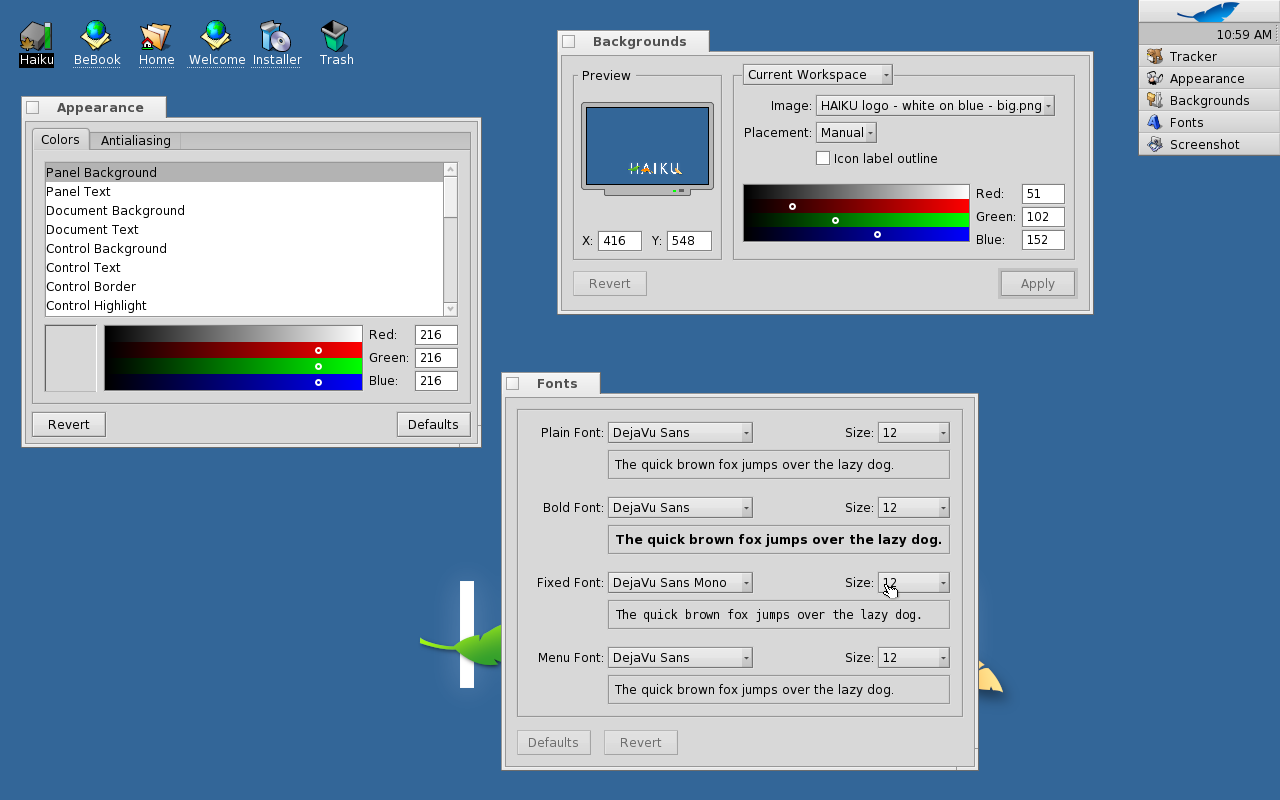The height and width of the screenshot is (800, 1280).
Task: Switch to the Antialiasing tab
Action: point(136,141)
